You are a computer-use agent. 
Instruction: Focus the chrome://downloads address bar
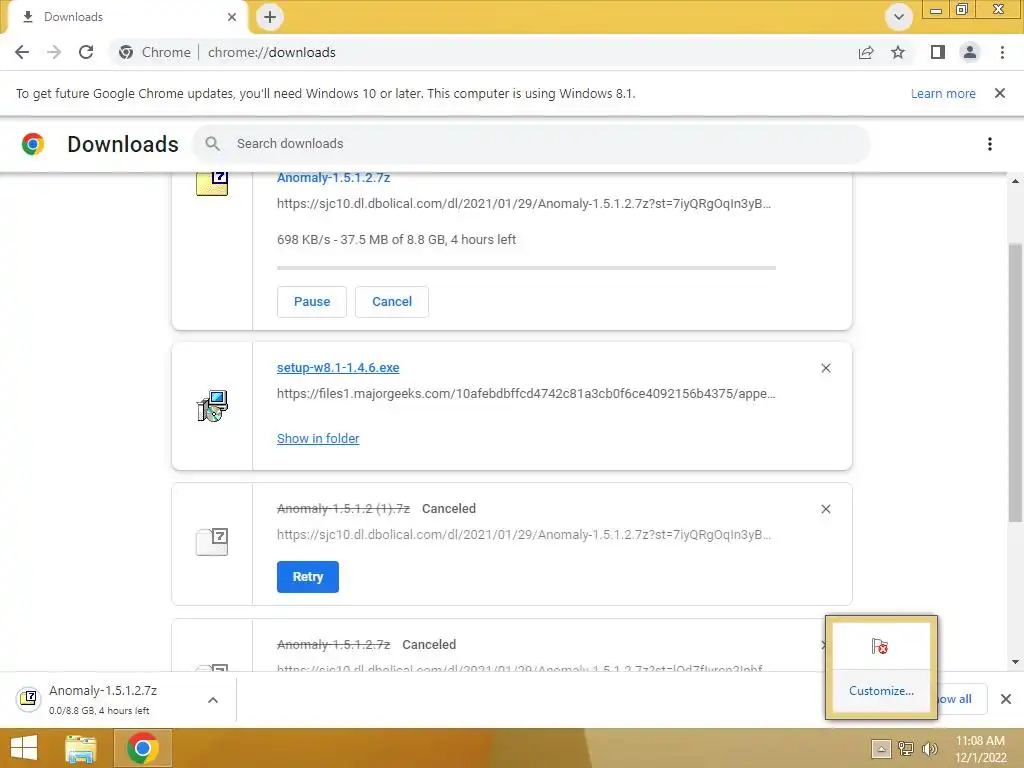click(272, 52)
